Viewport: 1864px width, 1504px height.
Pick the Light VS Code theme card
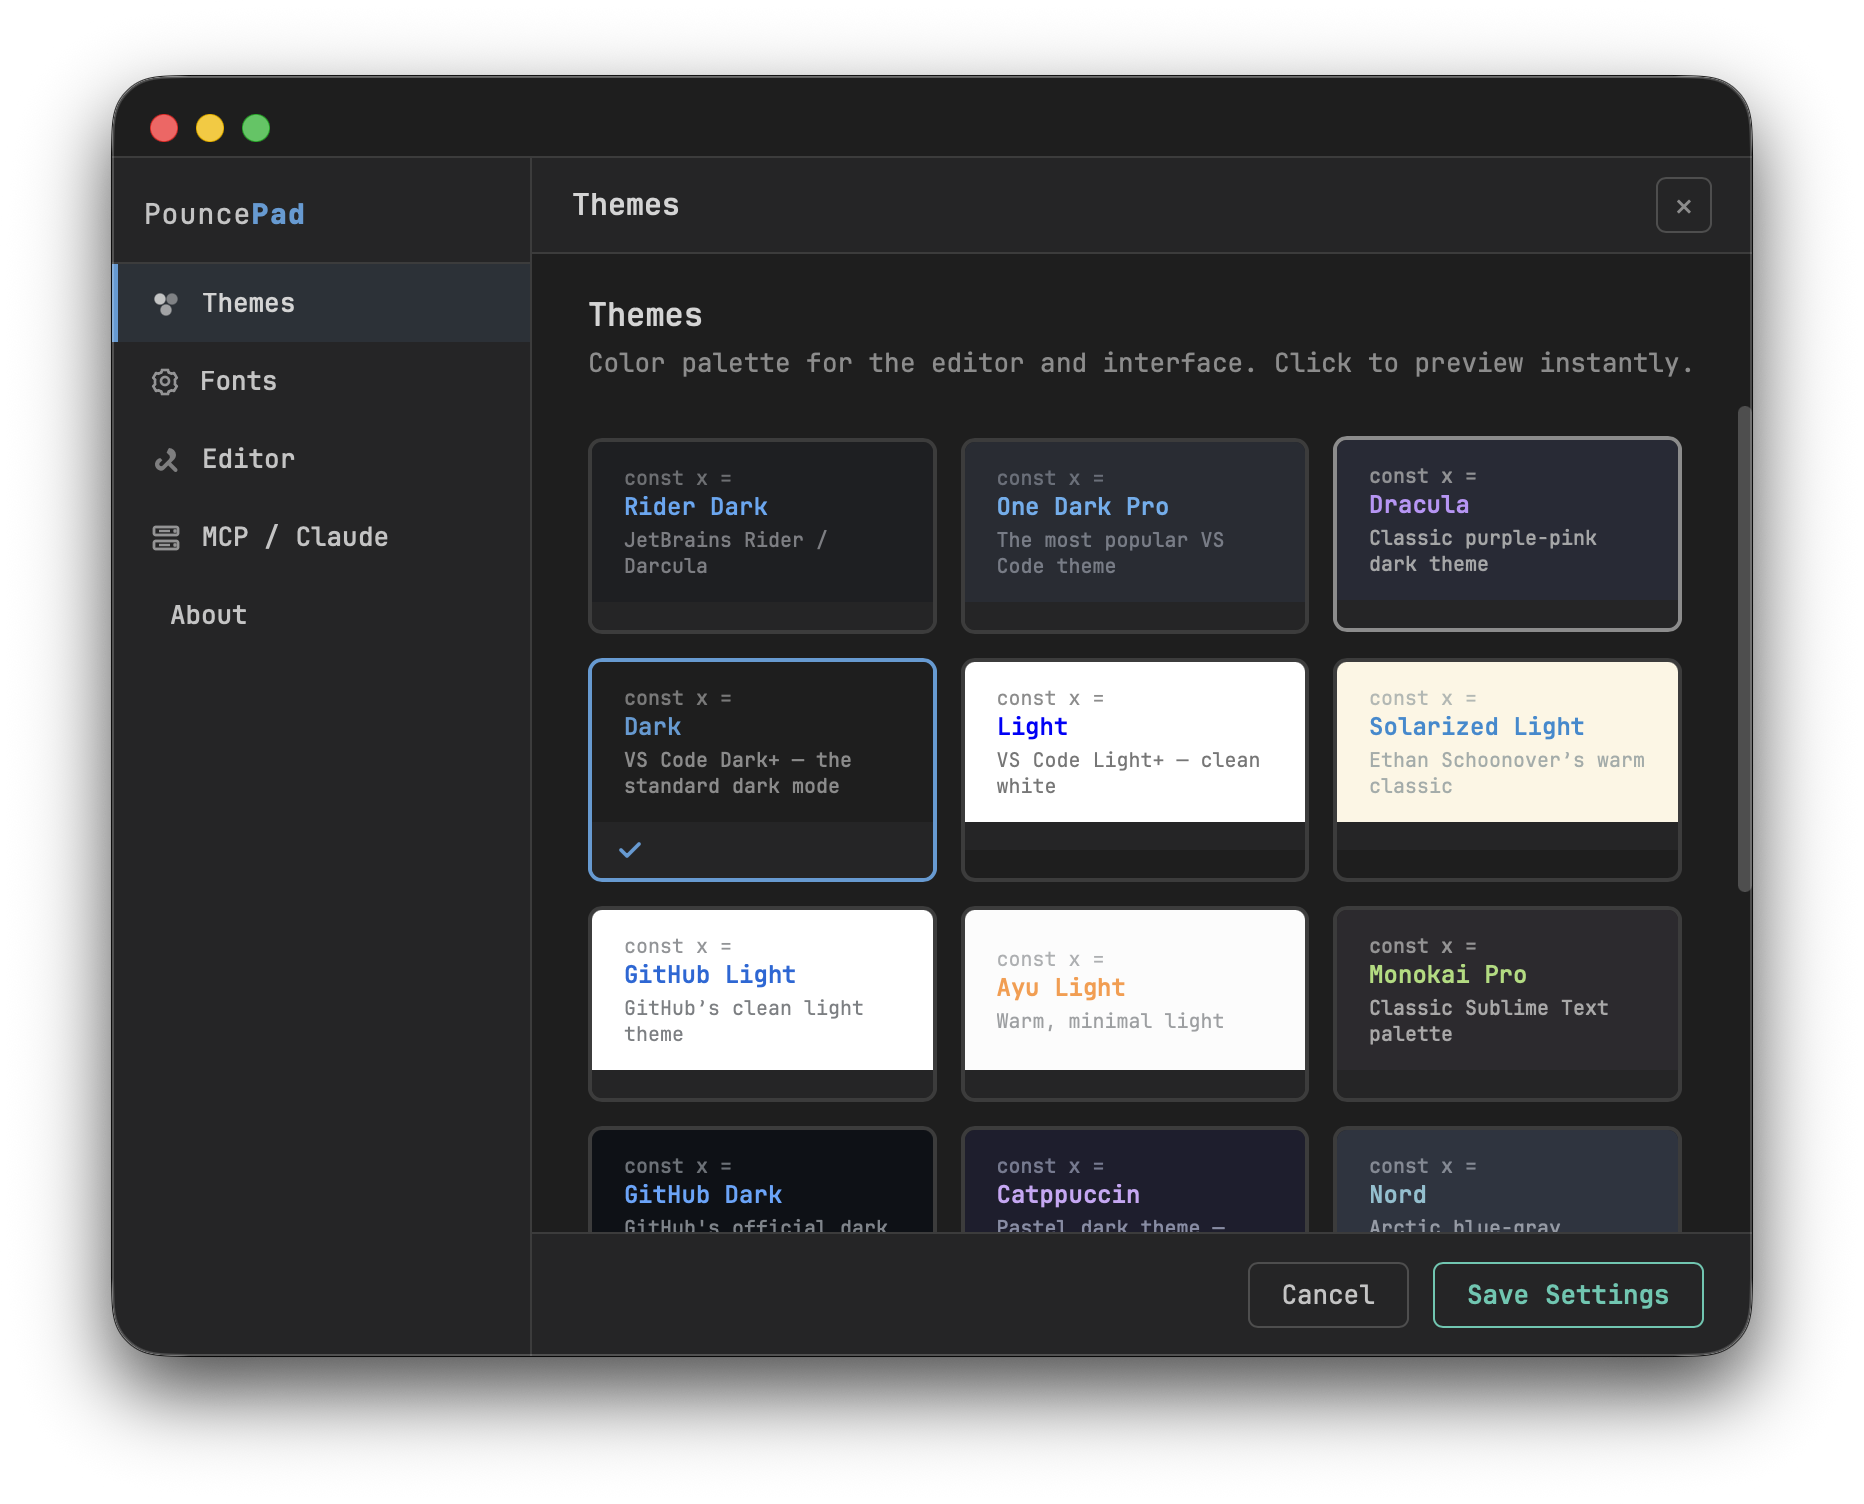tap(1134, 769)
